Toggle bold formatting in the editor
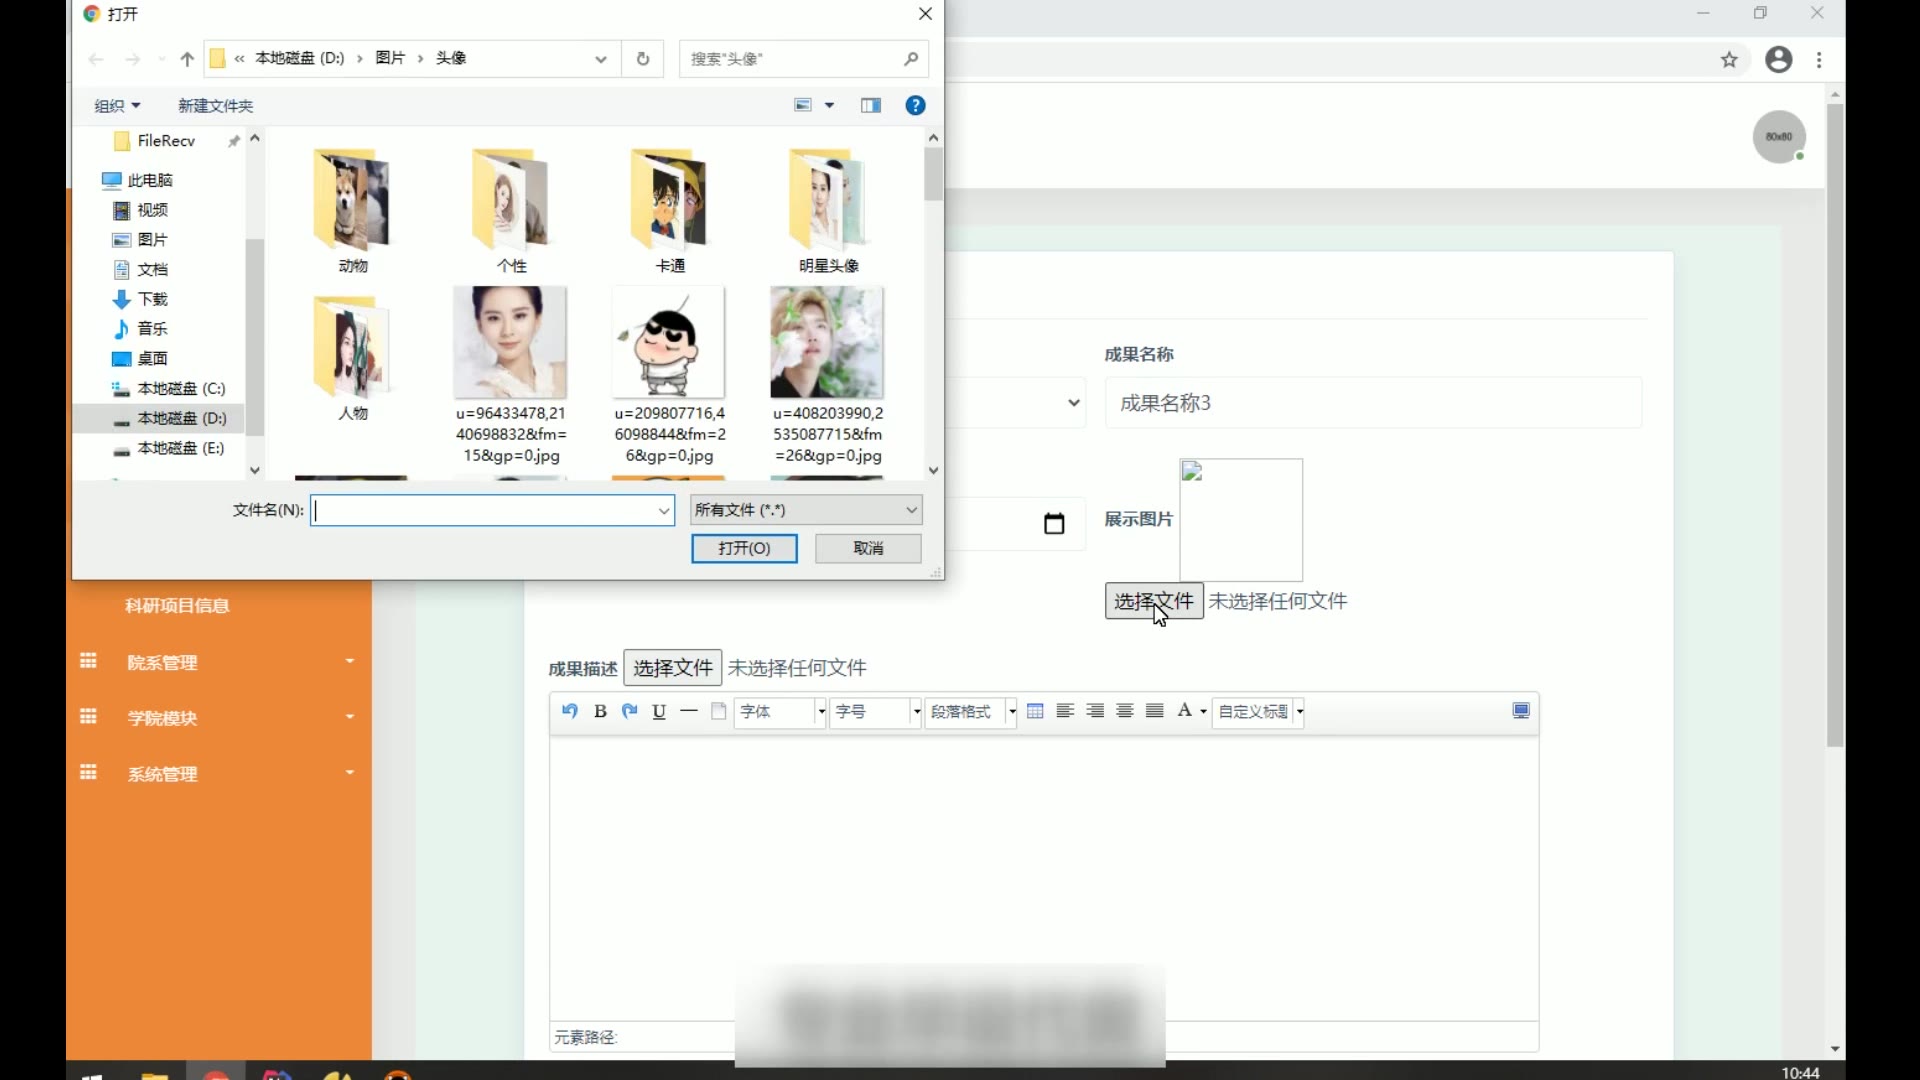 pyautogui.click(x=600, y=711)
